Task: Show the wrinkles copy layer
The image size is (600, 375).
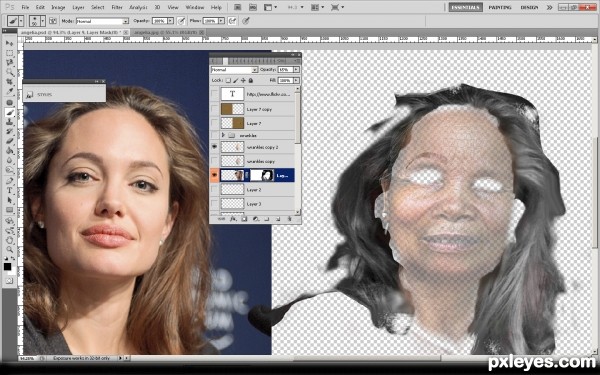Action: coord(214,161)
